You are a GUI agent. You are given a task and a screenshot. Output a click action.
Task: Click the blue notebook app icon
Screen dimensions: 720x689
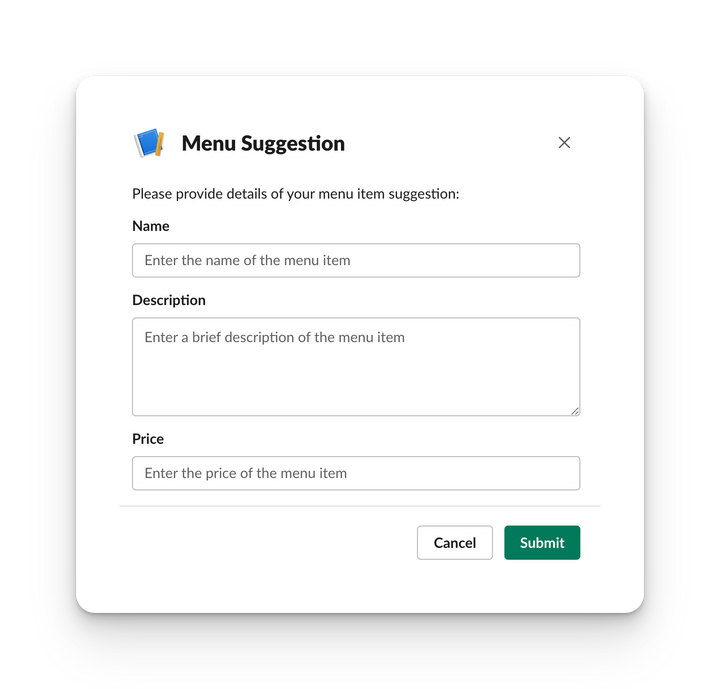(x=148, y=143)
